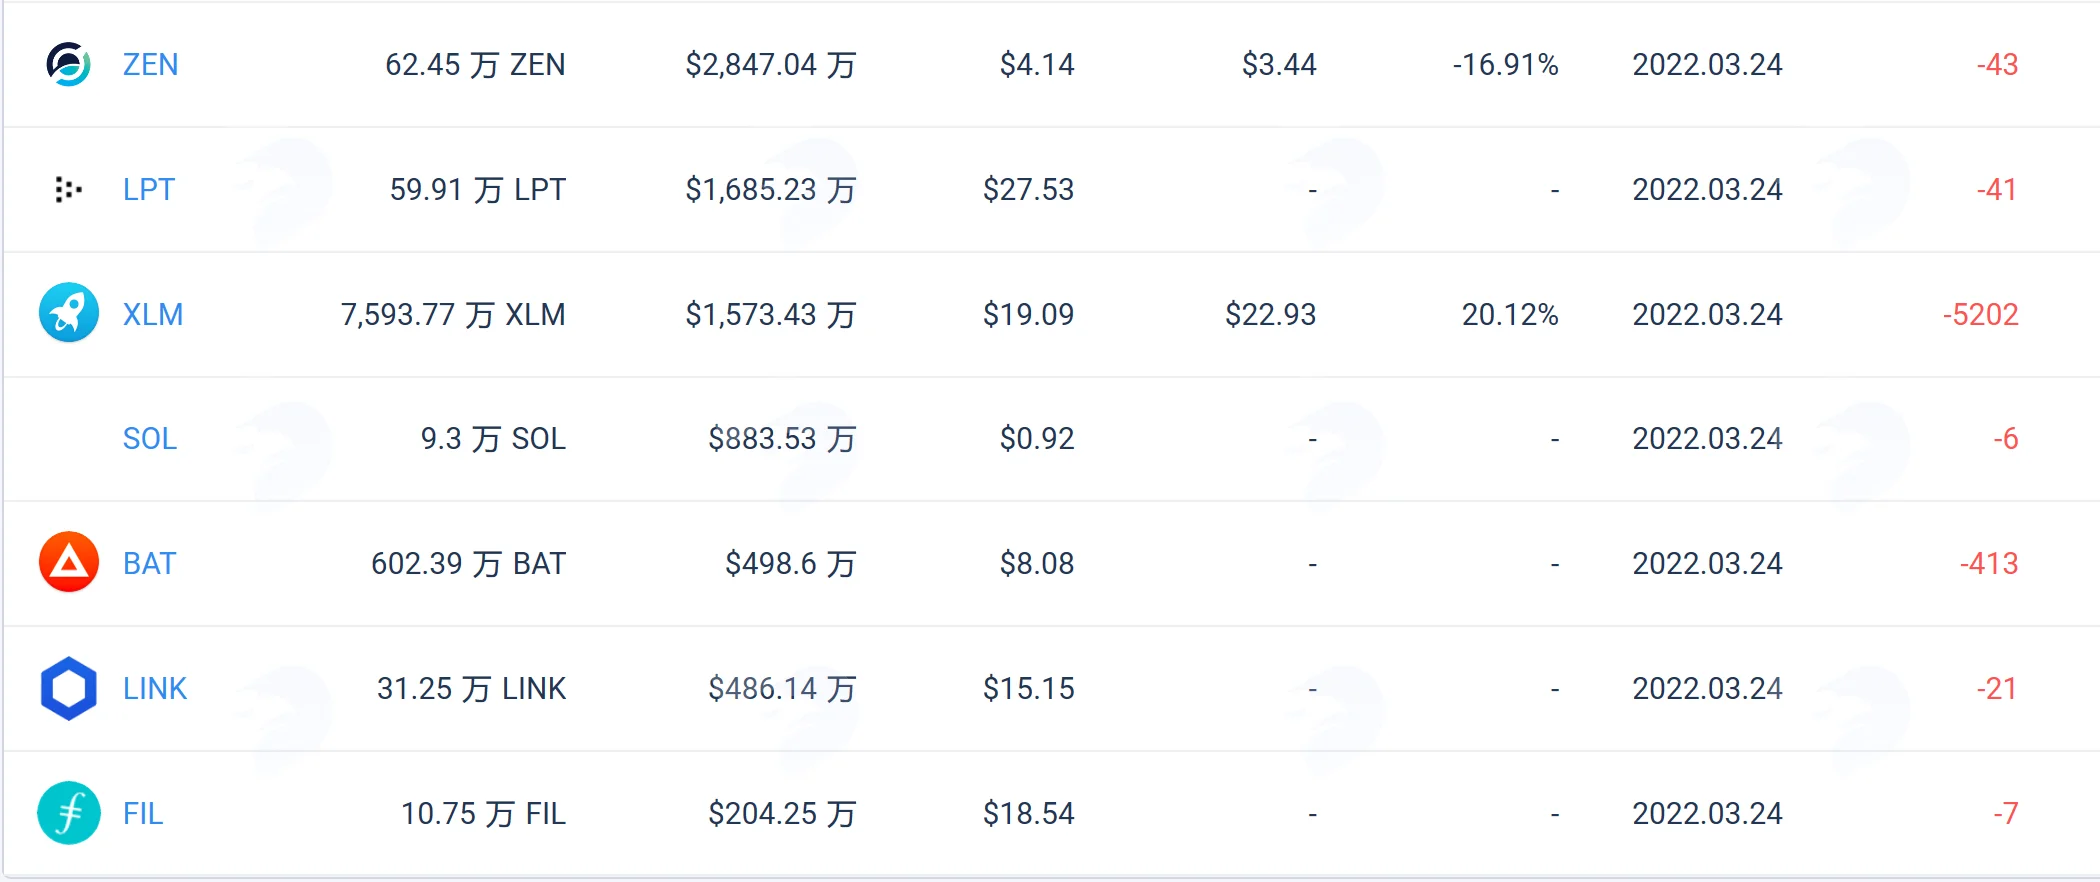
Task: Click the XLM rocket logo icon
Action: 68,313
